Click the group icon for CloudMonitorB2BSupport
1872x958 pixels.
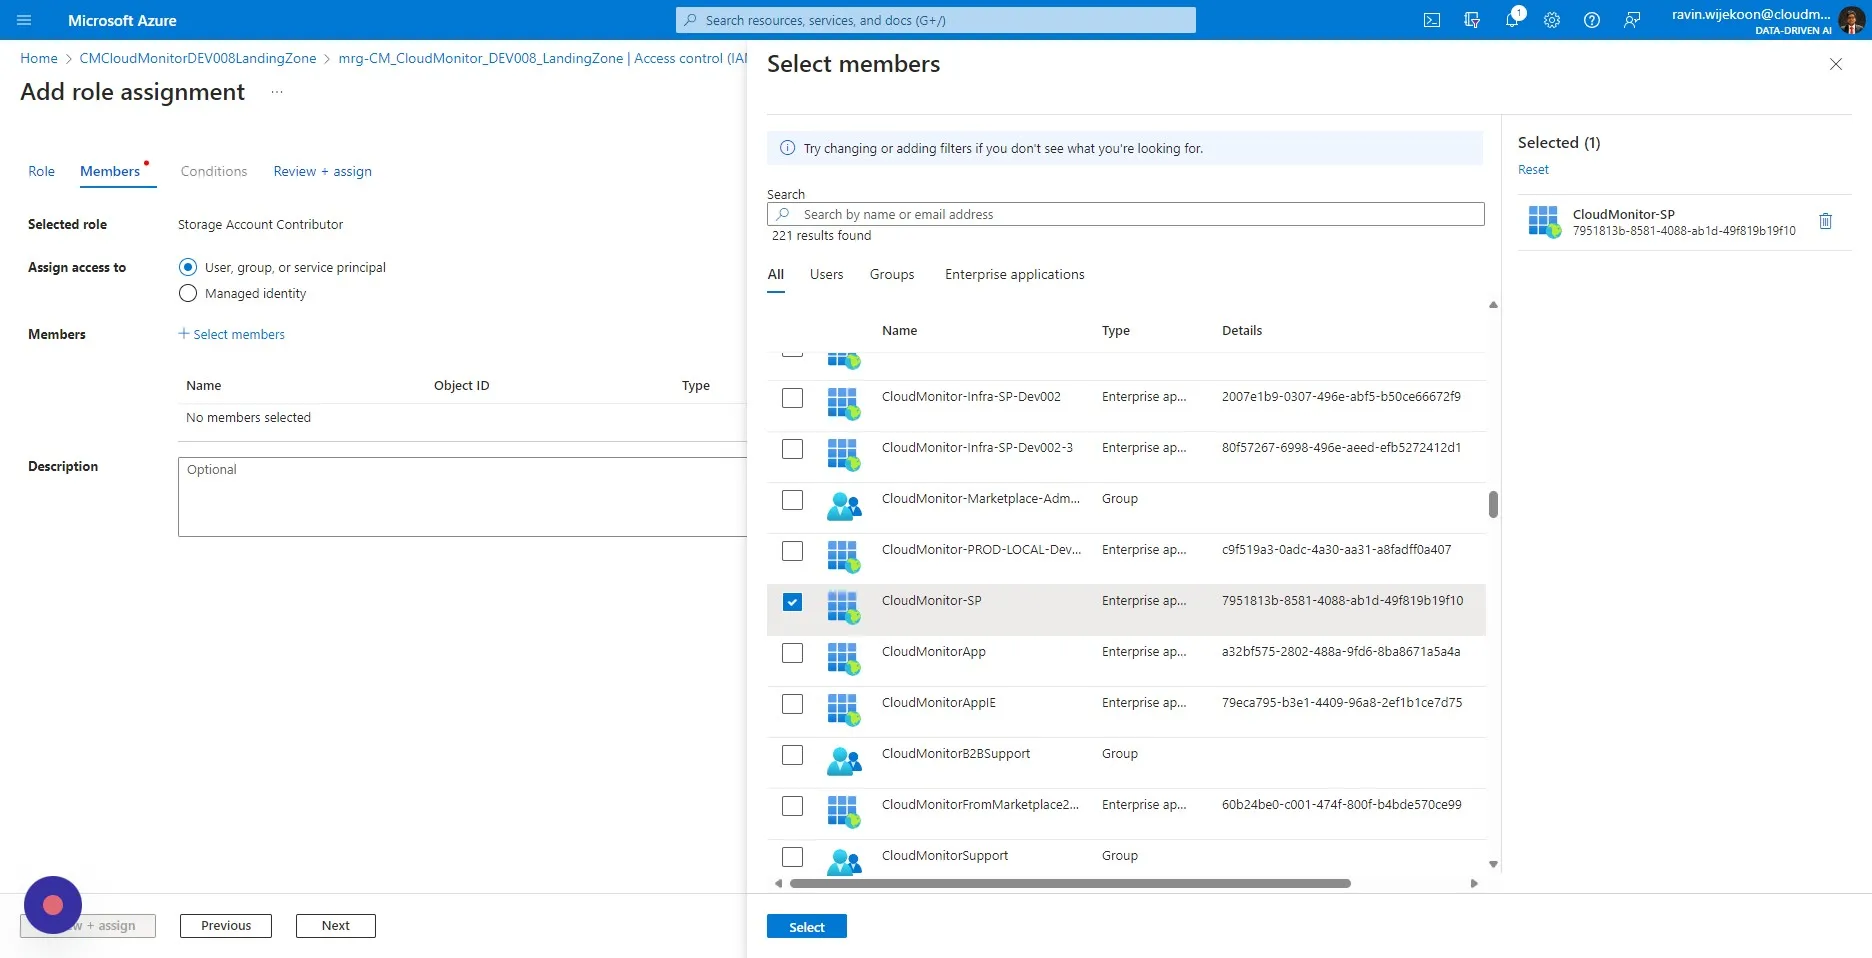[844, 761]
